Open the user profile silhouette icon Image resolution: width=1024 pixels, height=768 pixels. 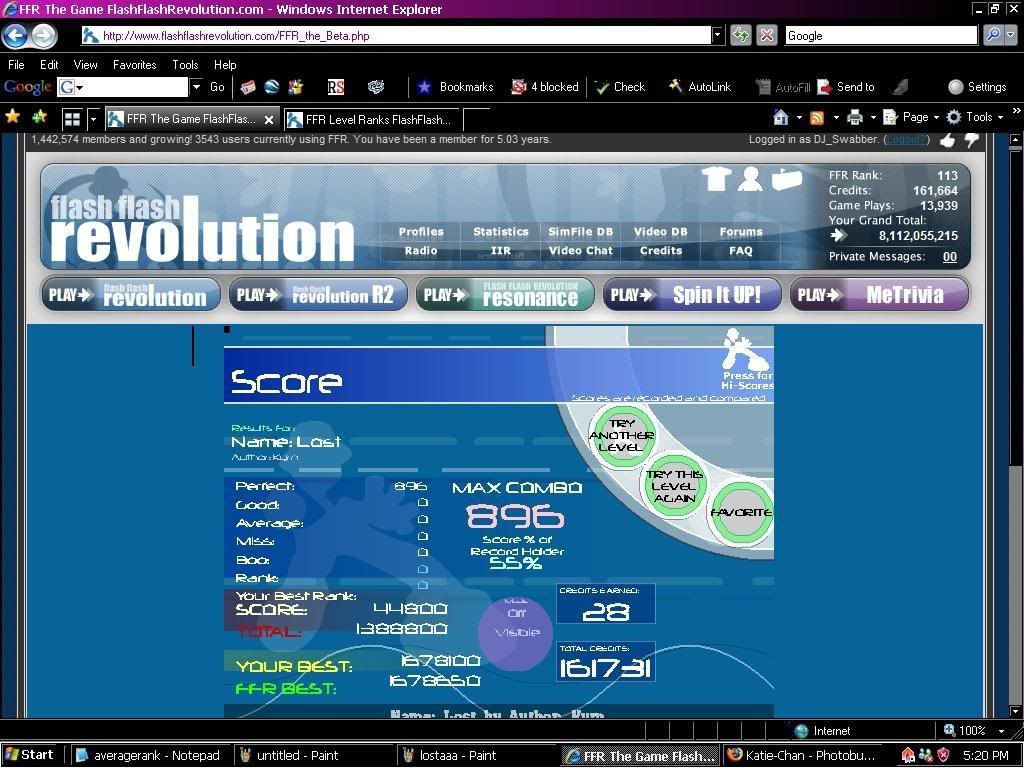pos(750,179)
